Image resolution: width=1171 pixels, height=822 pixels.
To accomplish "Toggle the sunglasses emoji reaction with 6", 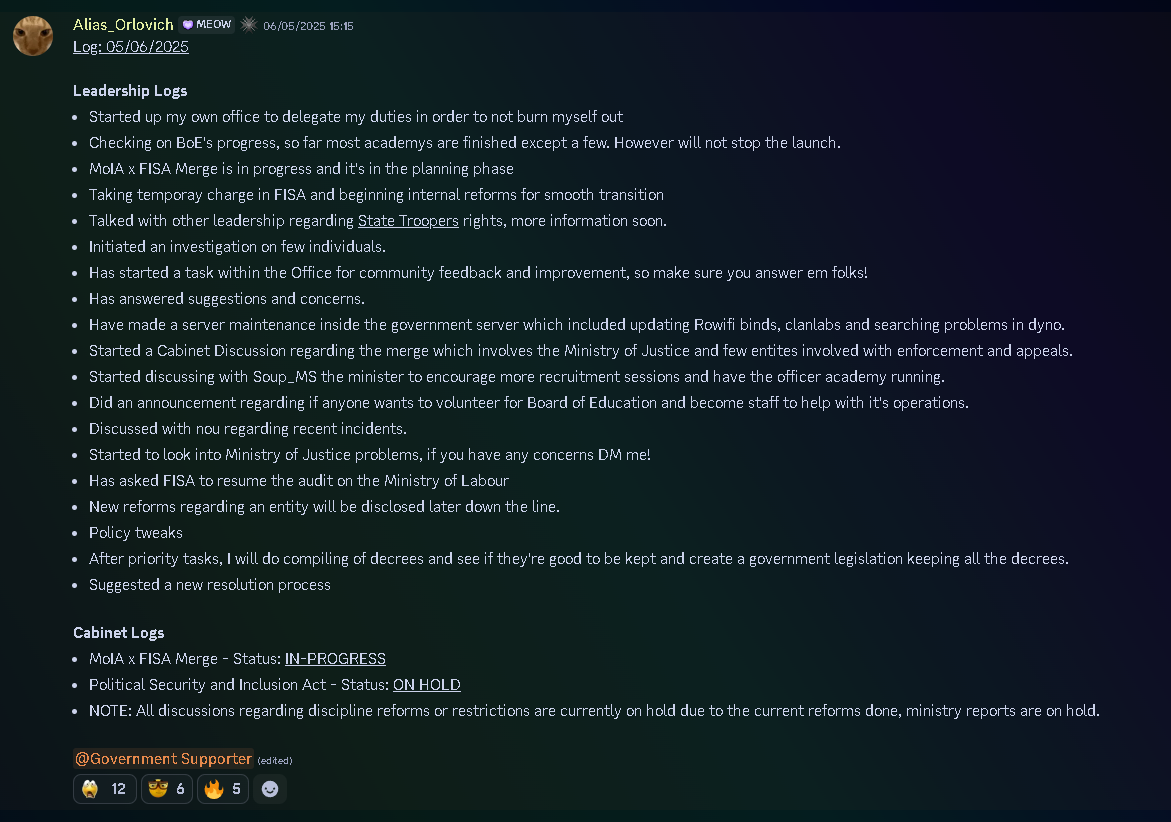I will pyautogui.click(x=167, y=789).
